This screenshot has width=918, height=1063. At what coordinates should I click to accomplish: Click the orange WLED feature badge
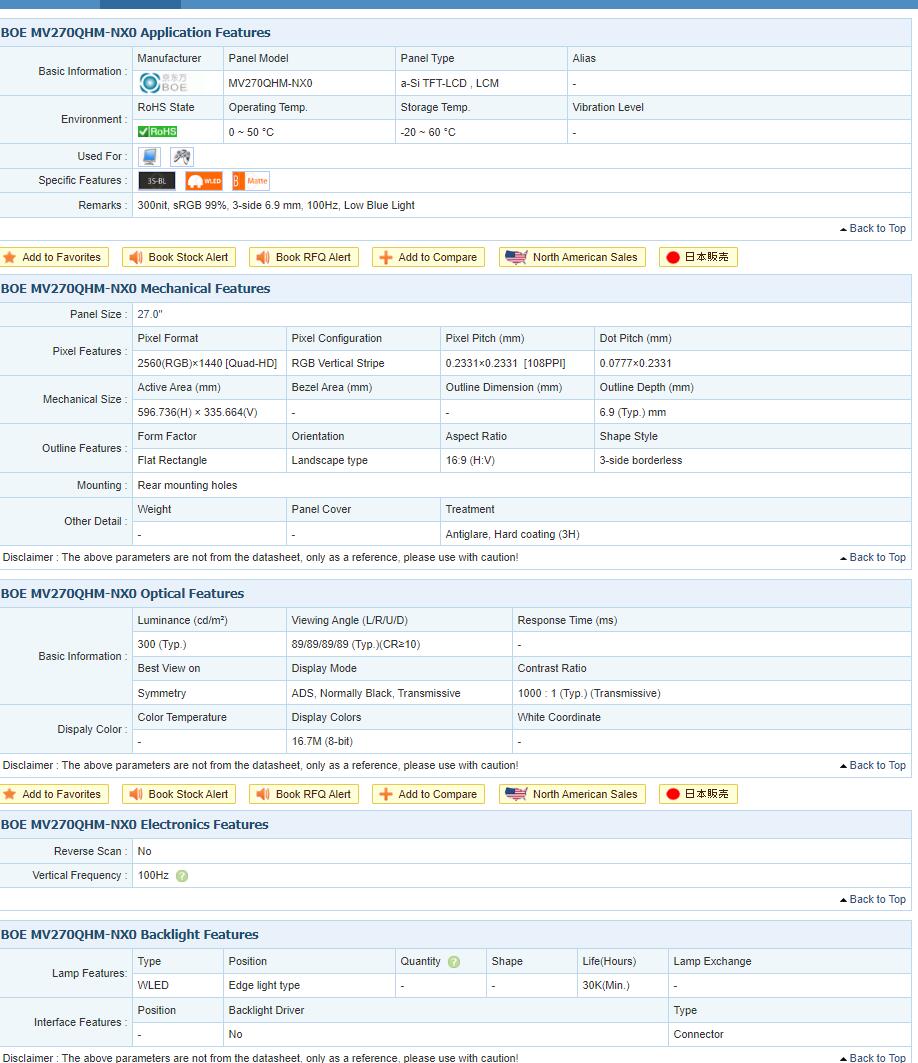204,181
